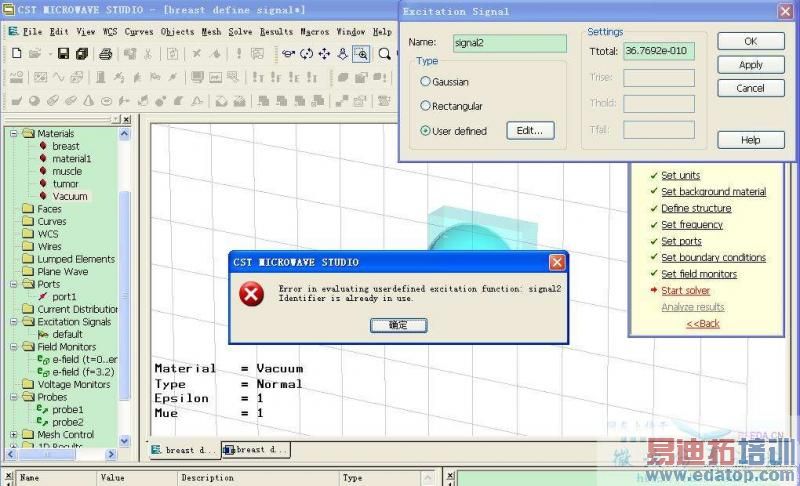Click the signal Name input field

point(510,43)
